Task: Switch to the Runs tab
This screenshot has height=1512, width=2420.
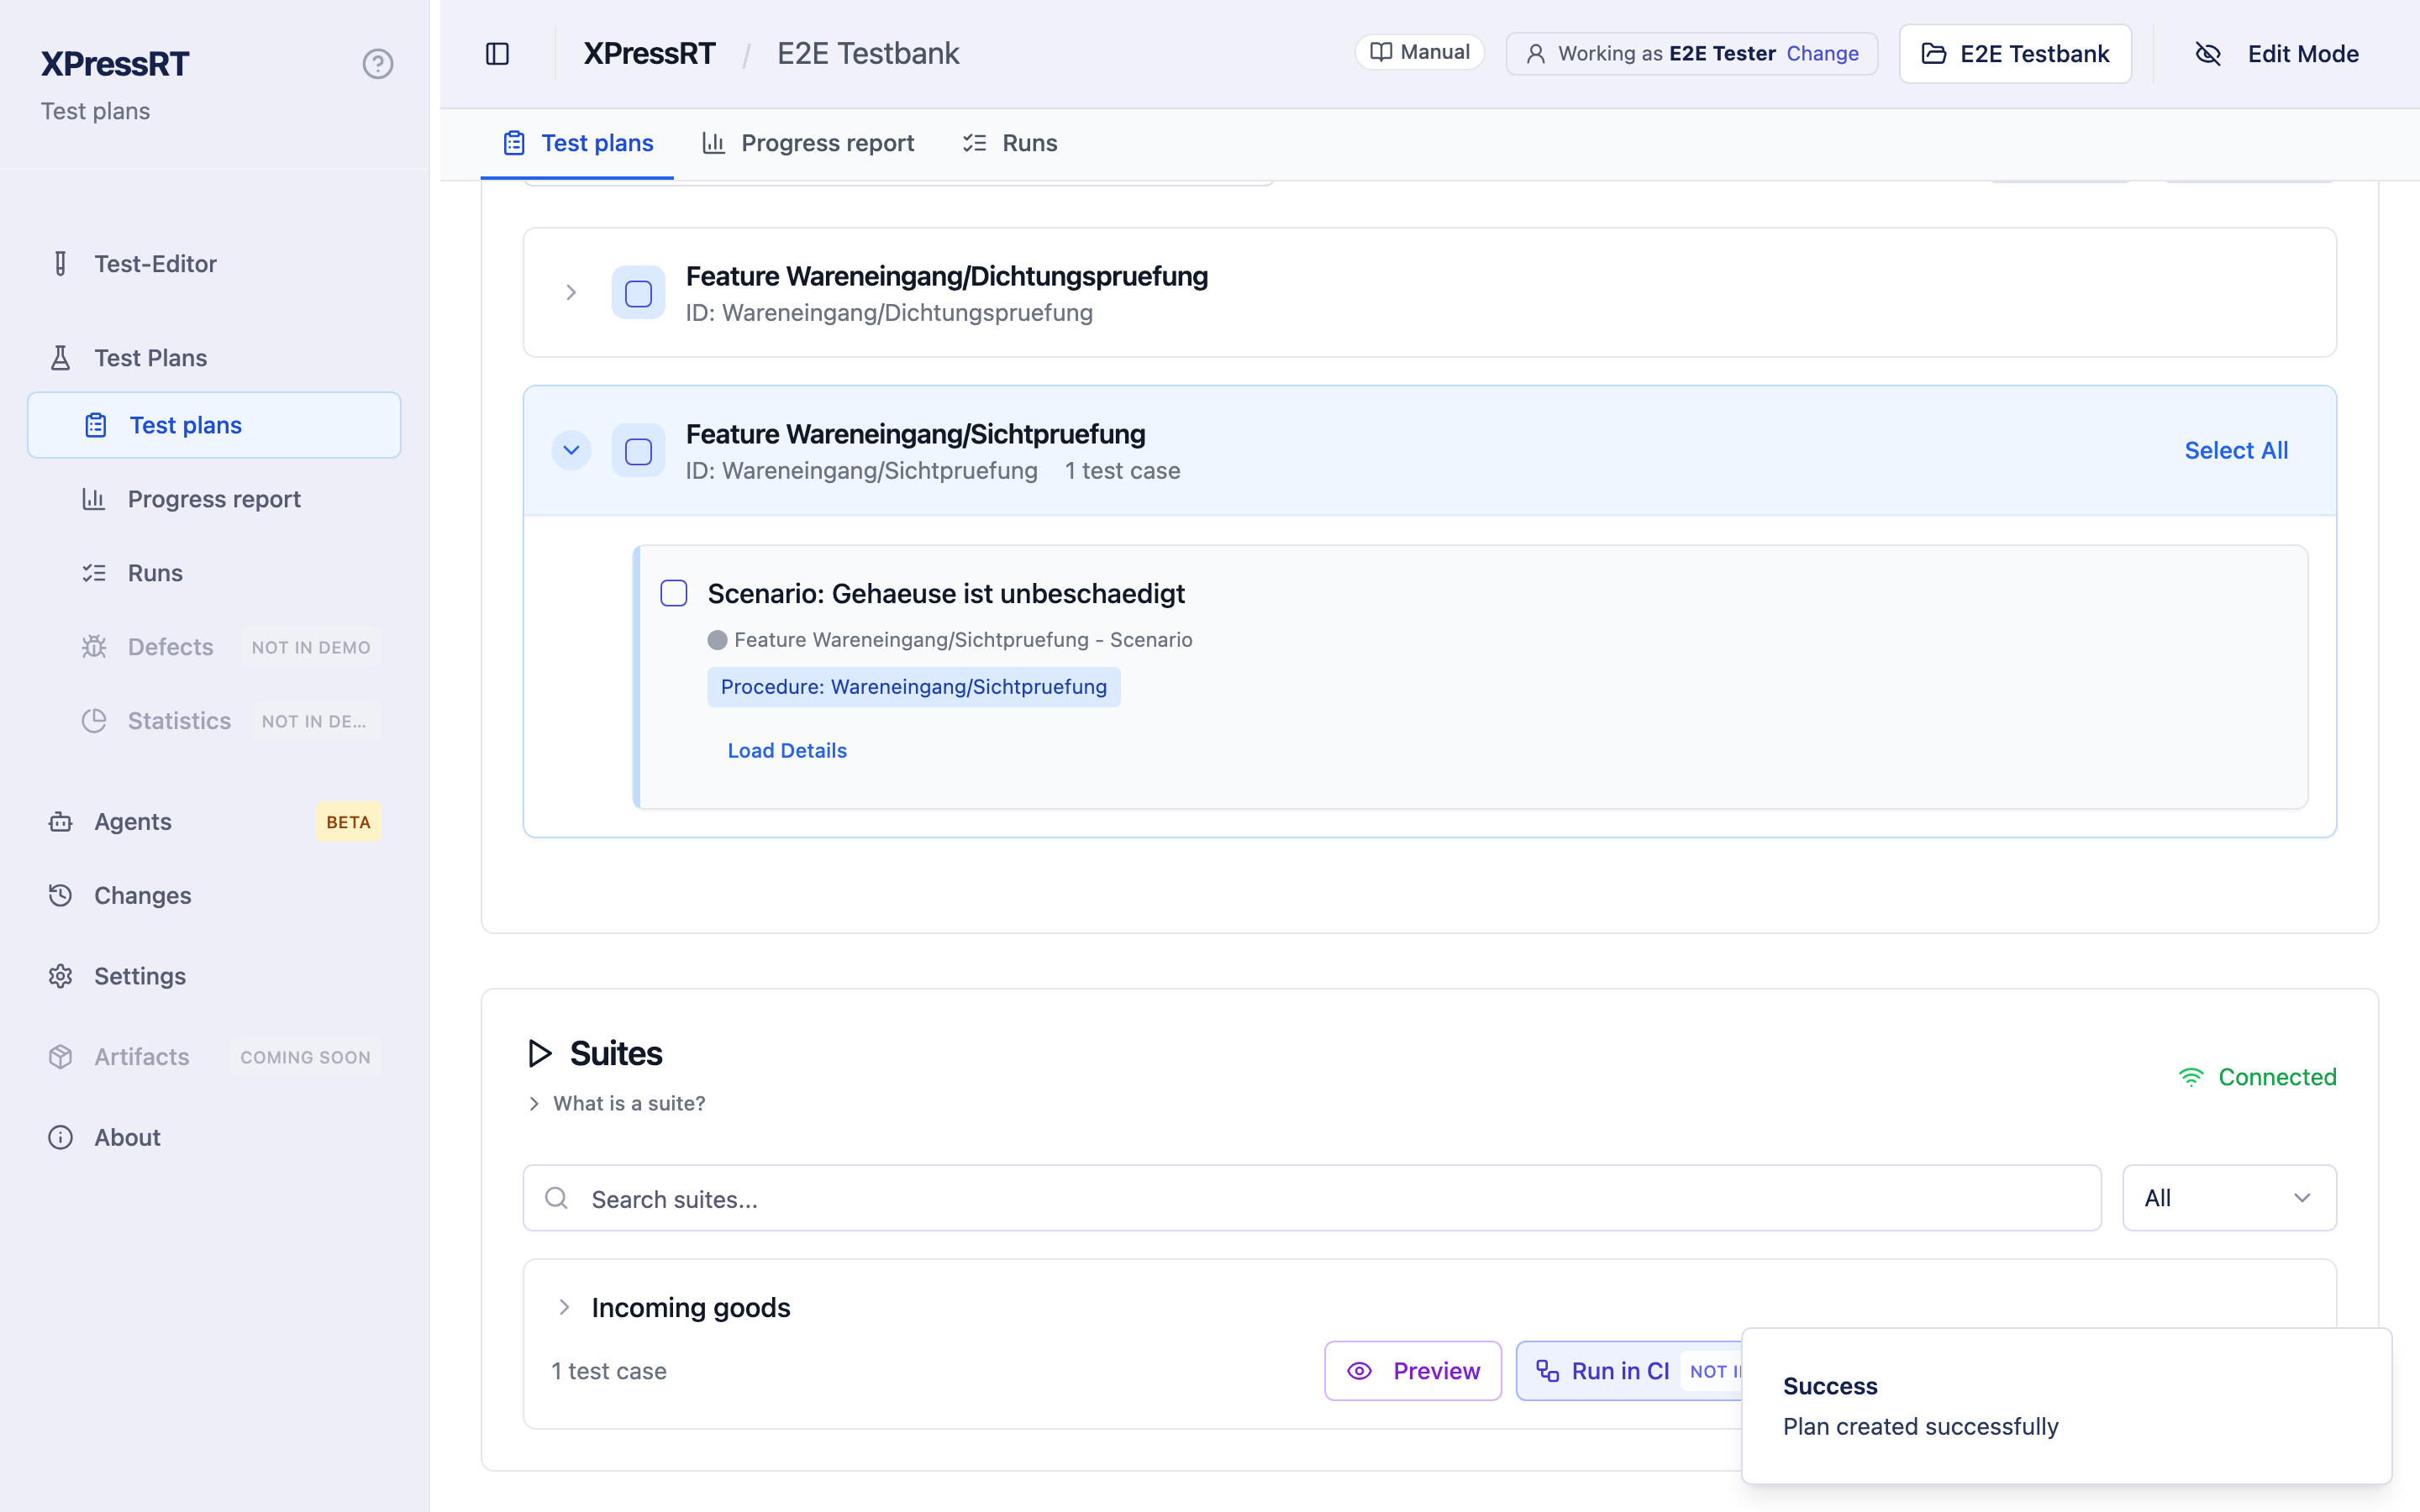Action: [1010, 143]
